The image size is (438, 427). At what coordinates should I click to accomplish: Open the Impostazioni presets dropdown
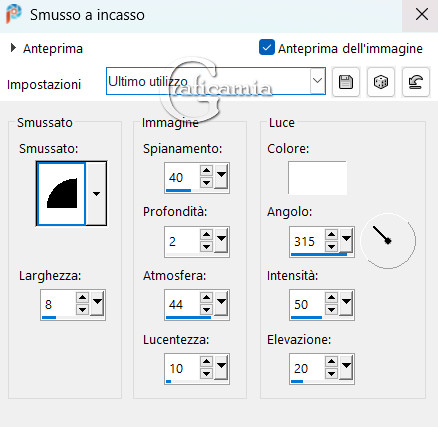(x=317, y=81)
